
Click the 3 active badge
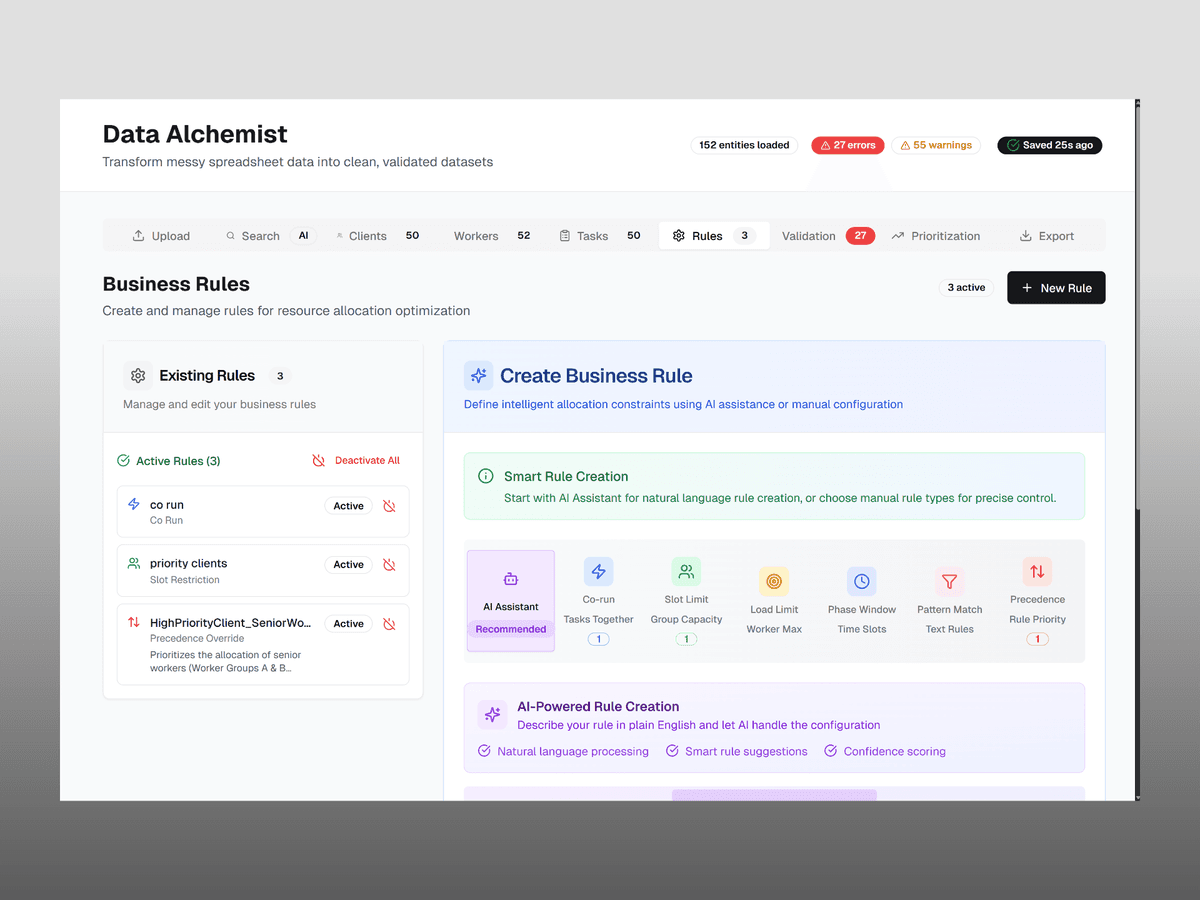point(967,288)
